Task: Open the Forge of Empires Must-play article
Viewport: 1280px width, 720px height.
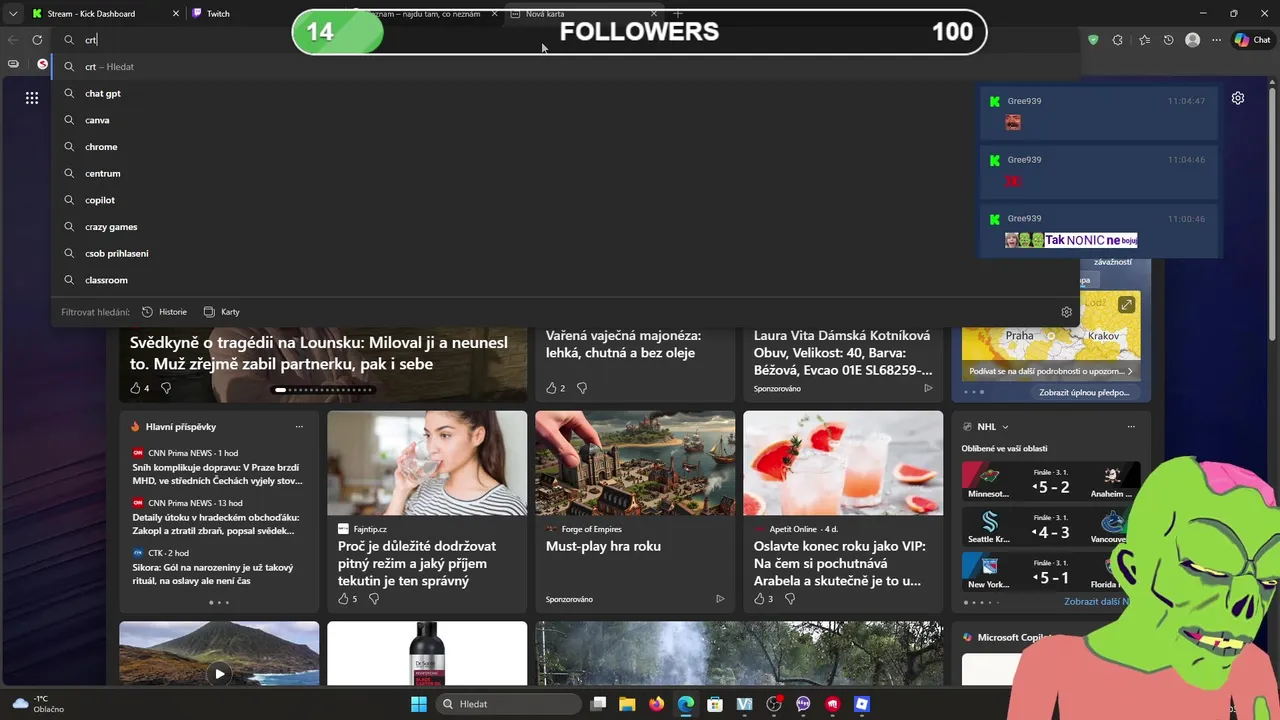Action: 603,546
